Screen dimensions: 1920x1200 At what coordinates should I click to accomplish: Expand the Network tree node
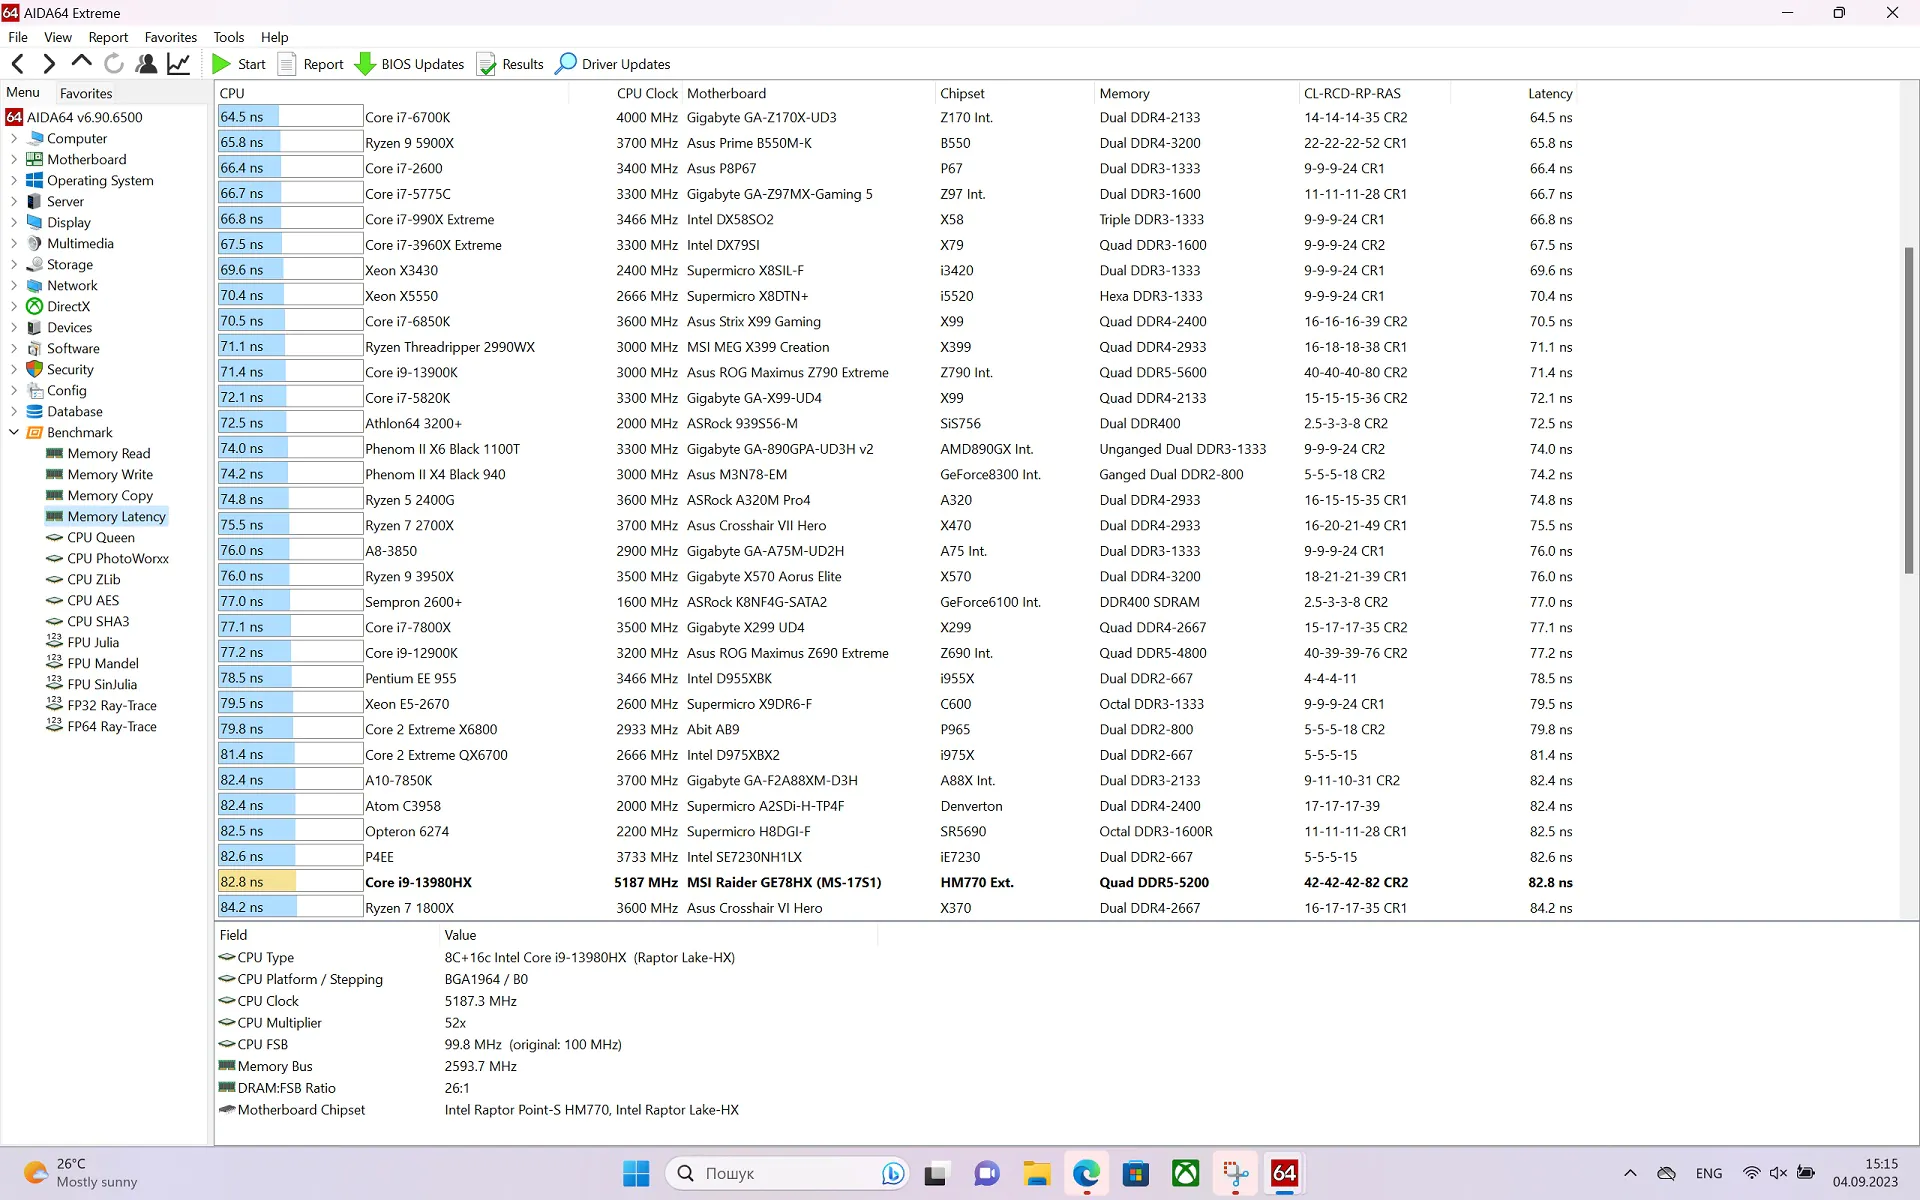tap(14, 286)
